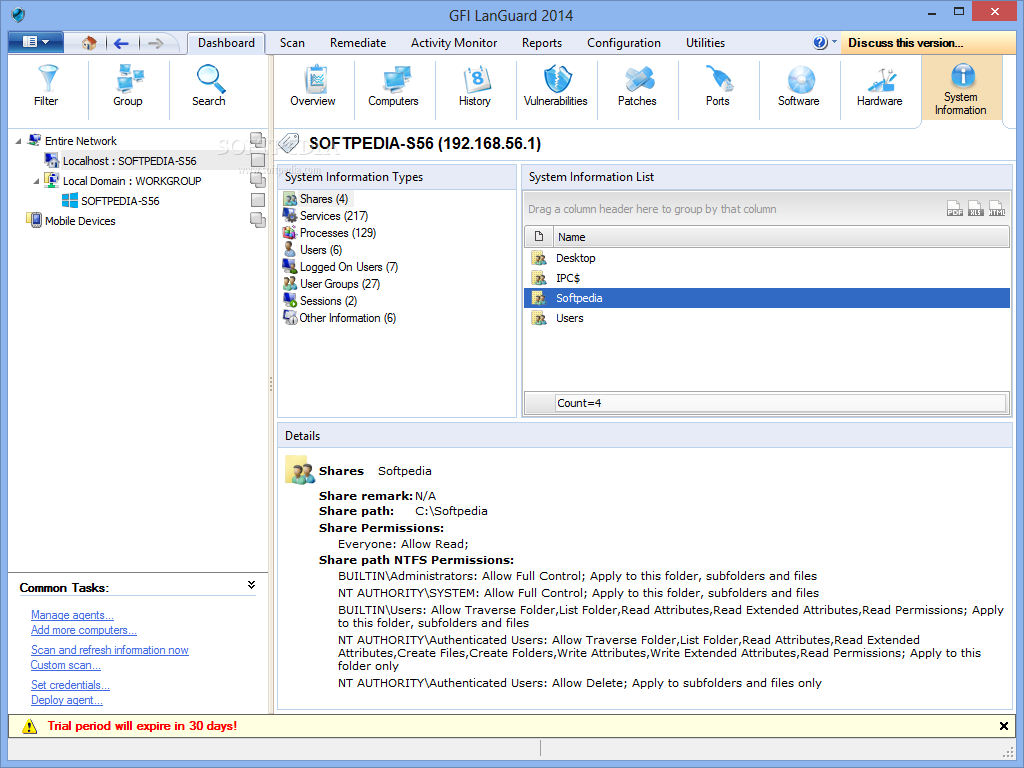Open the help question mark icon
This screenshot has height=768, width=1024.
[x=820, y=42]
